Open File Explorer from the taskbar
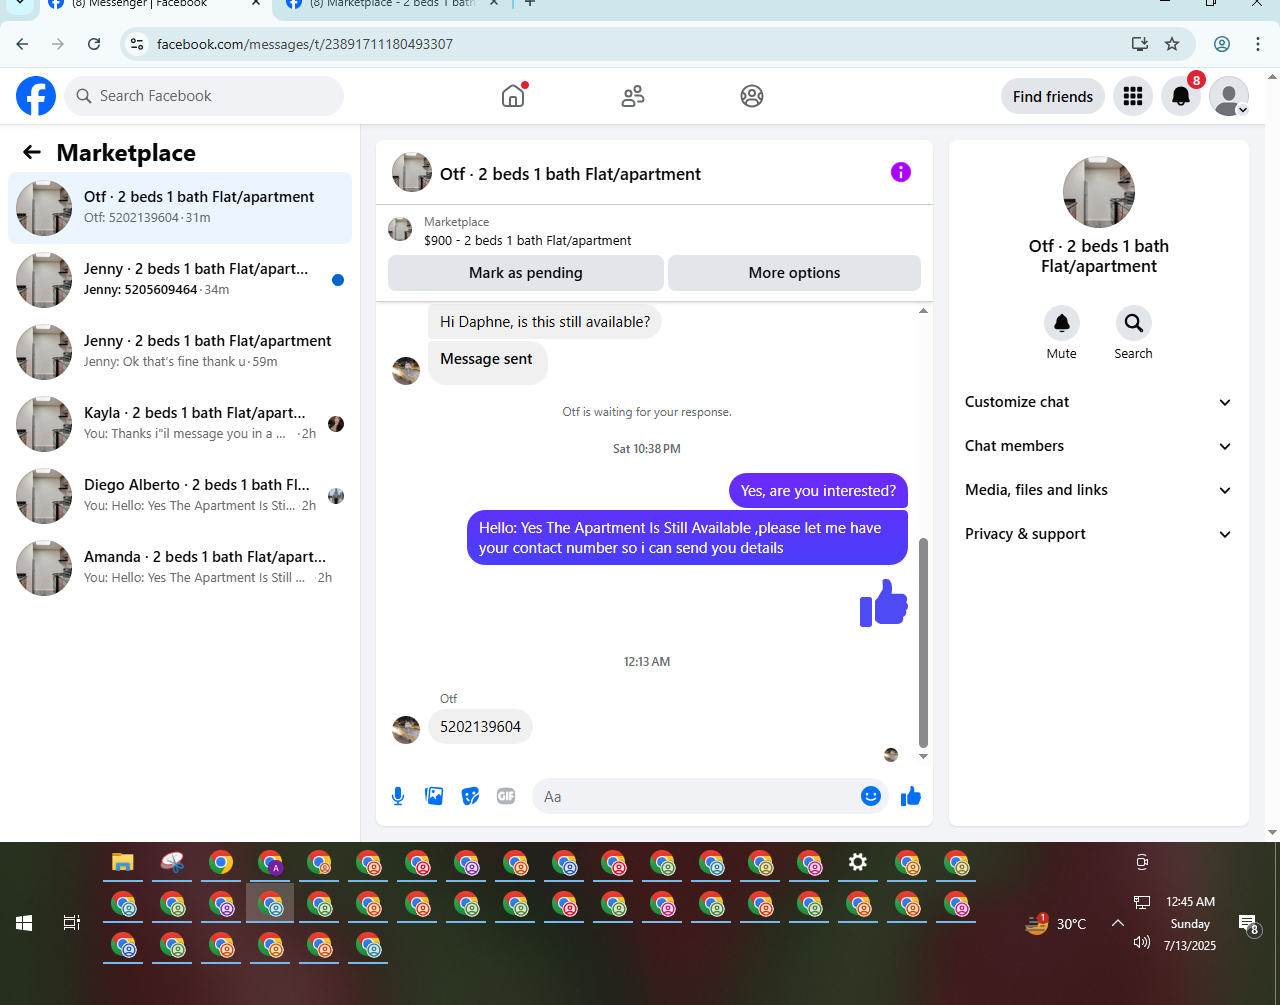Screen dimensions: 1280x1005 pos(123,863)
